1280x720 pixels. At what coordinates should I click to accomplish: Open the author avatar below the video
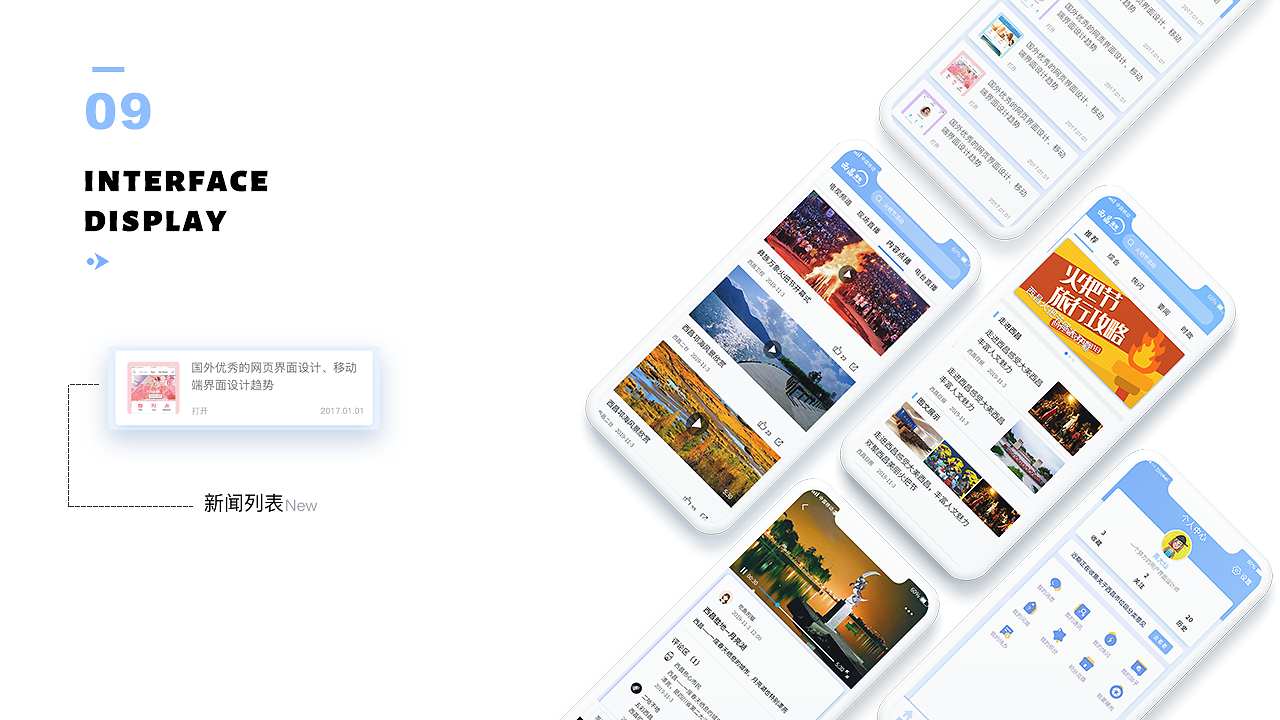tap(726, 598)
